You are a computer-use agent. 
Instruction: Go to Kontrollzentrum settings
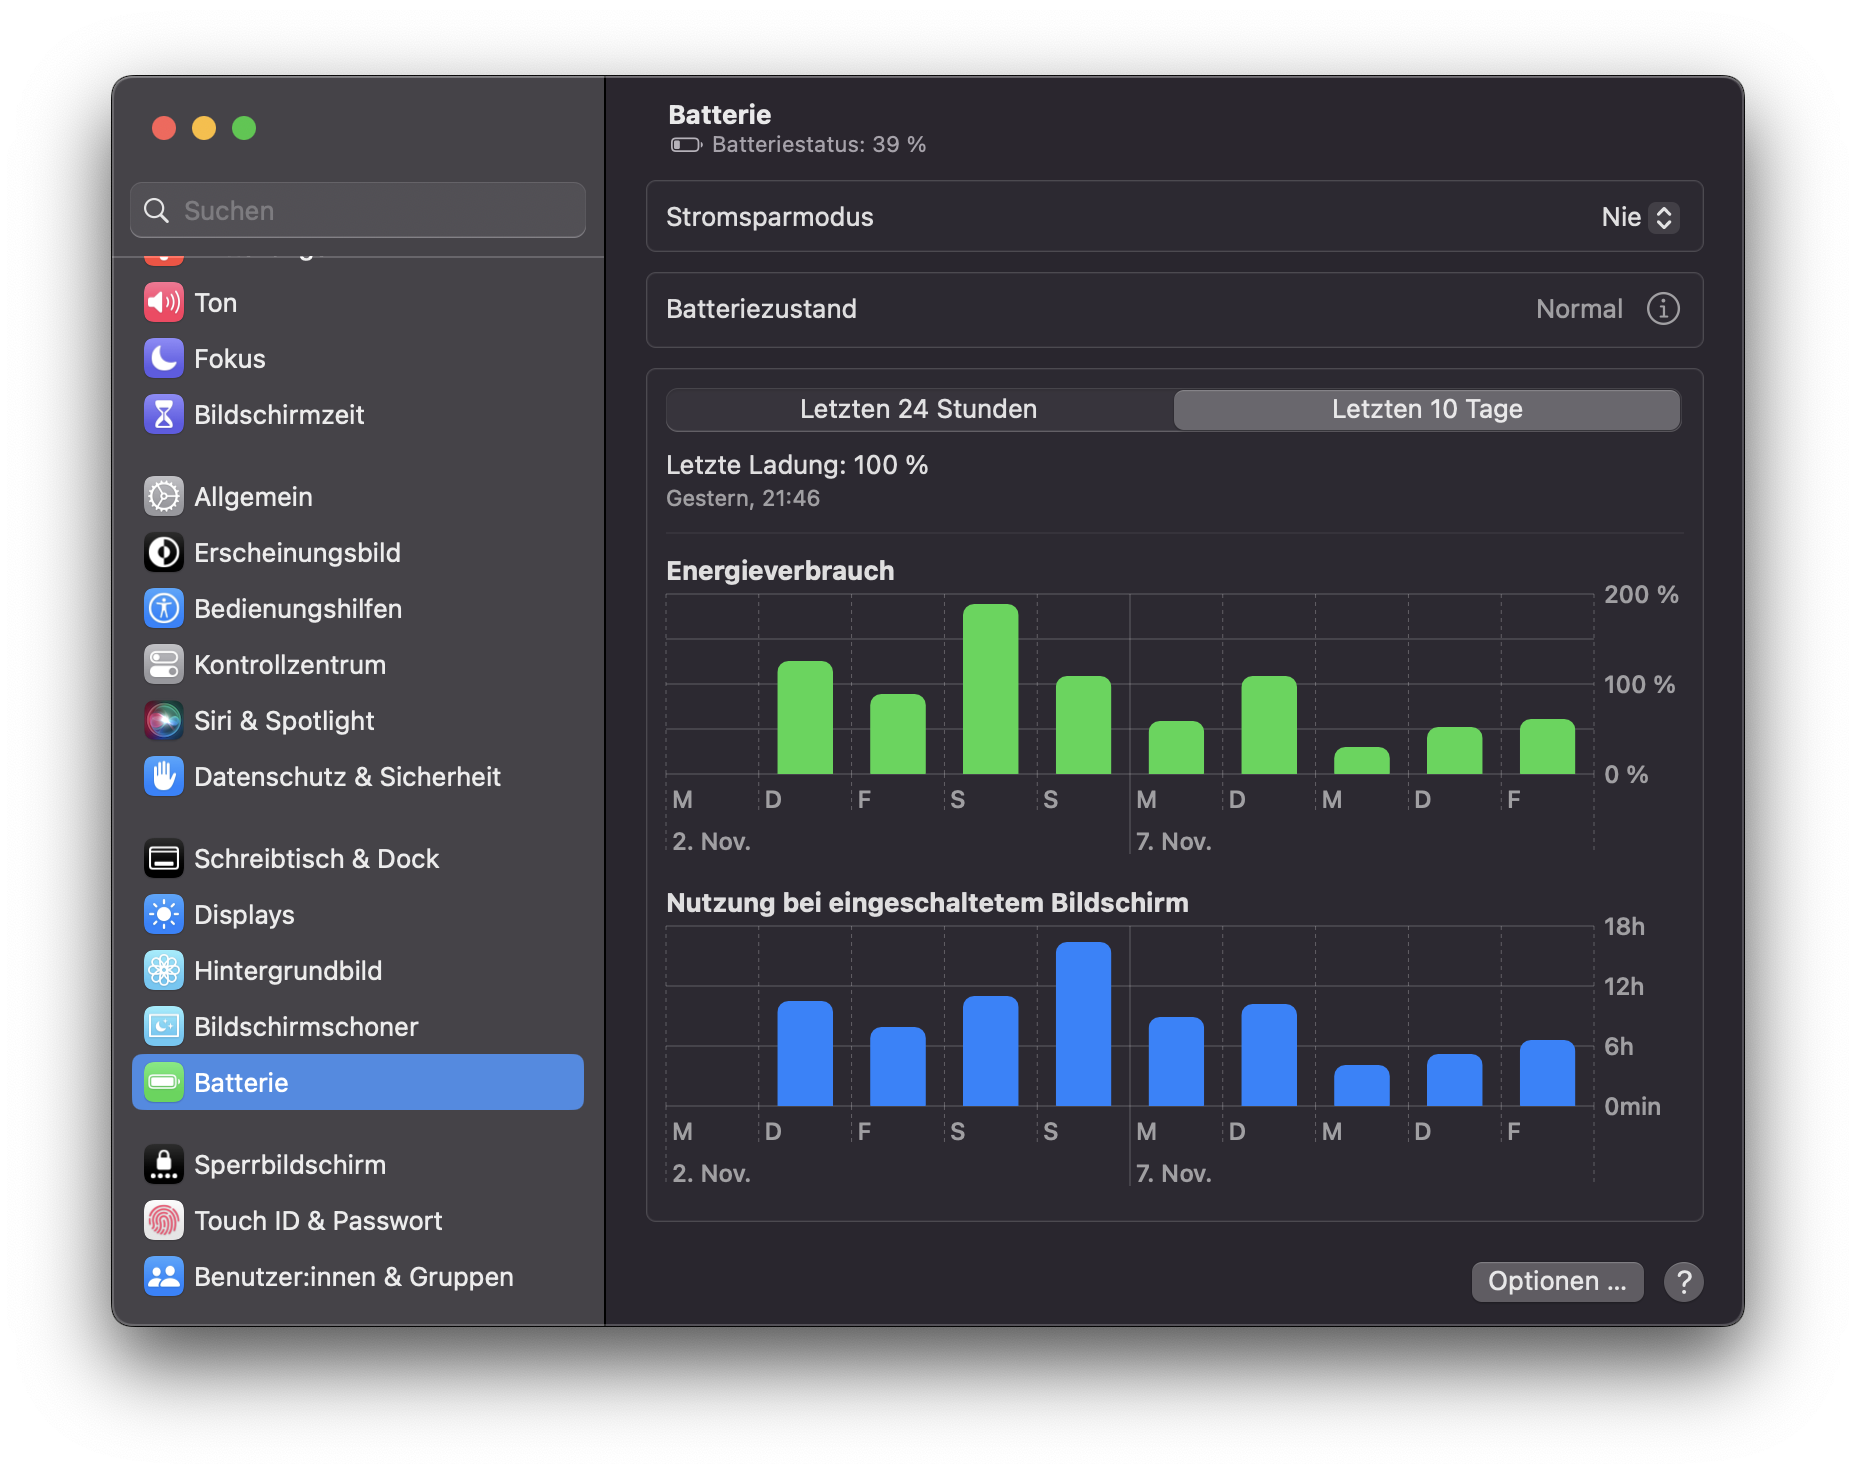358,665
